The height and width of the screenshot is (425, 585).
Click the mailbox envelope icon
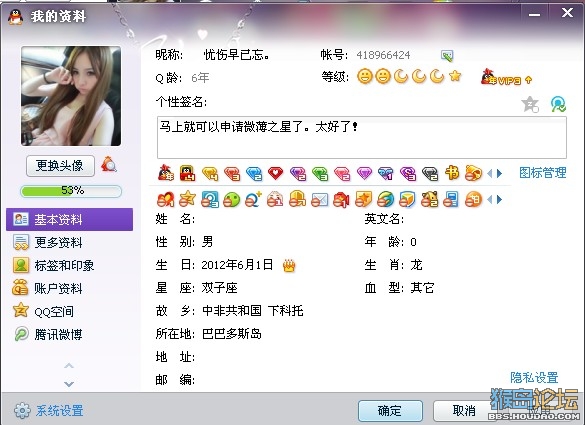pos(319,200)
